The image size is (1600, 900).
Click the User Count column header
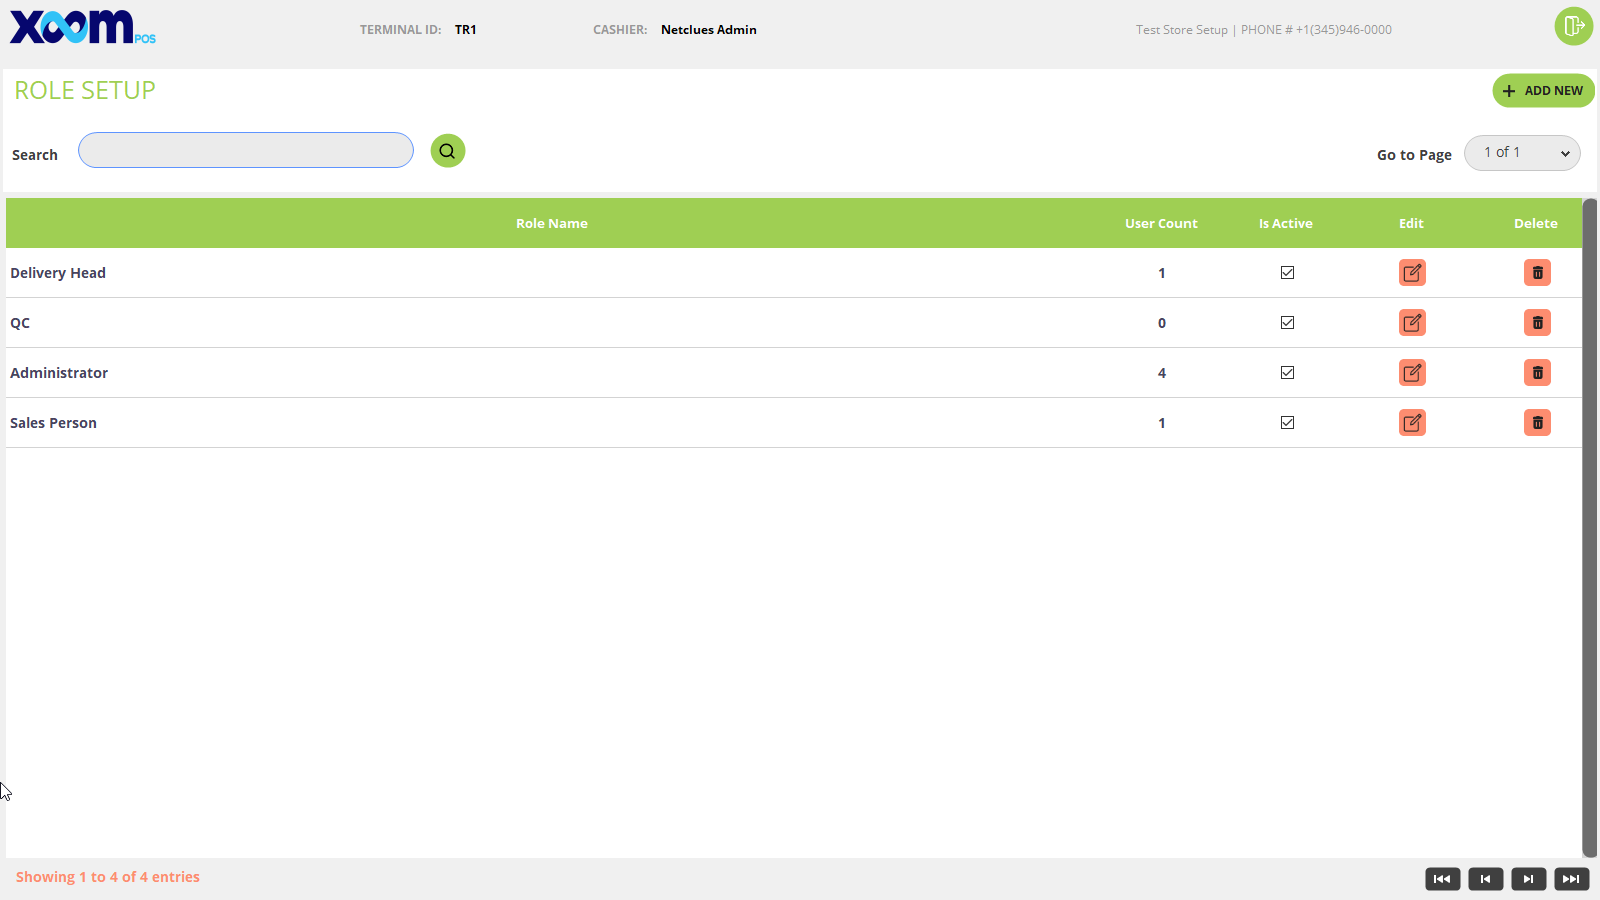coord(1160,223)
